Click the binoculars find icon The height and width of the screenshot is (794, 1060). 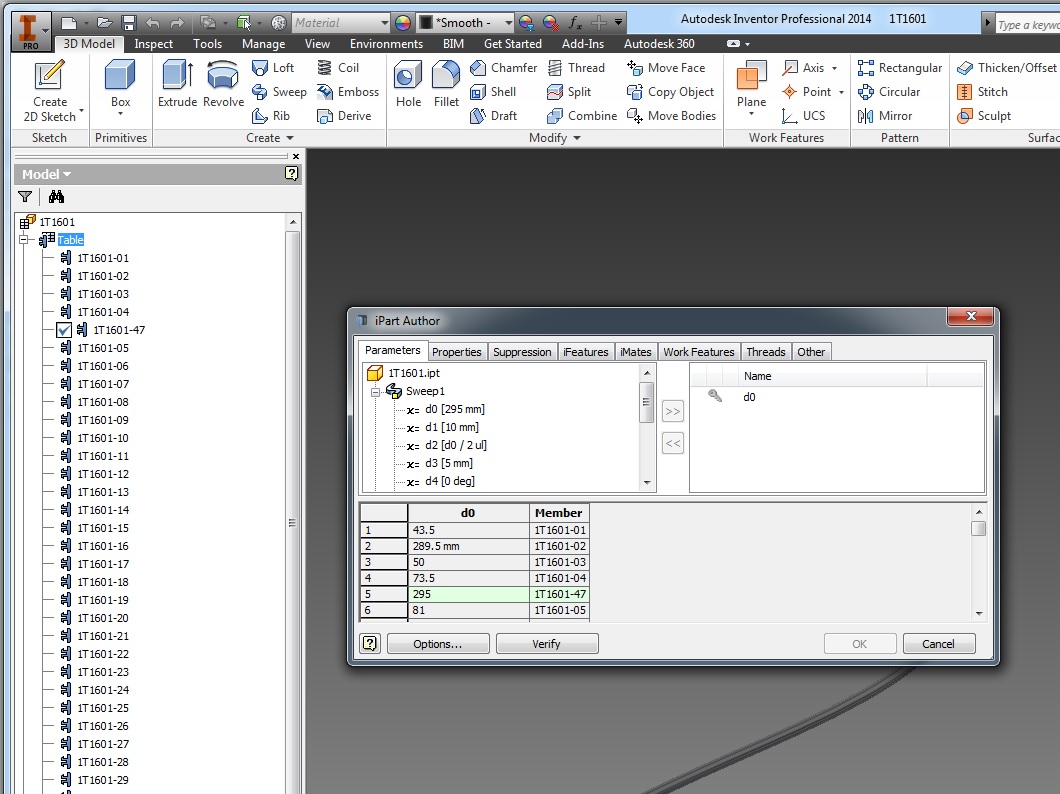pos(56,197)
